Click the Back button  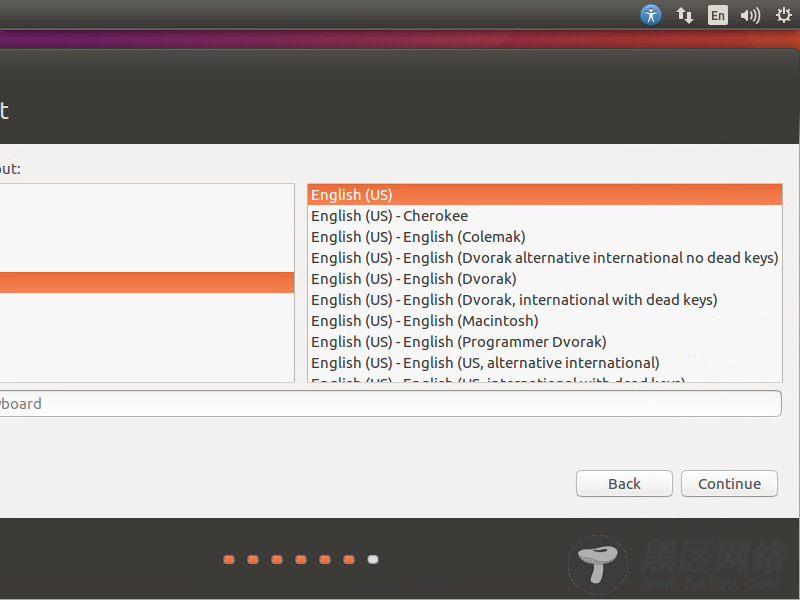click(x=624, y=483)
